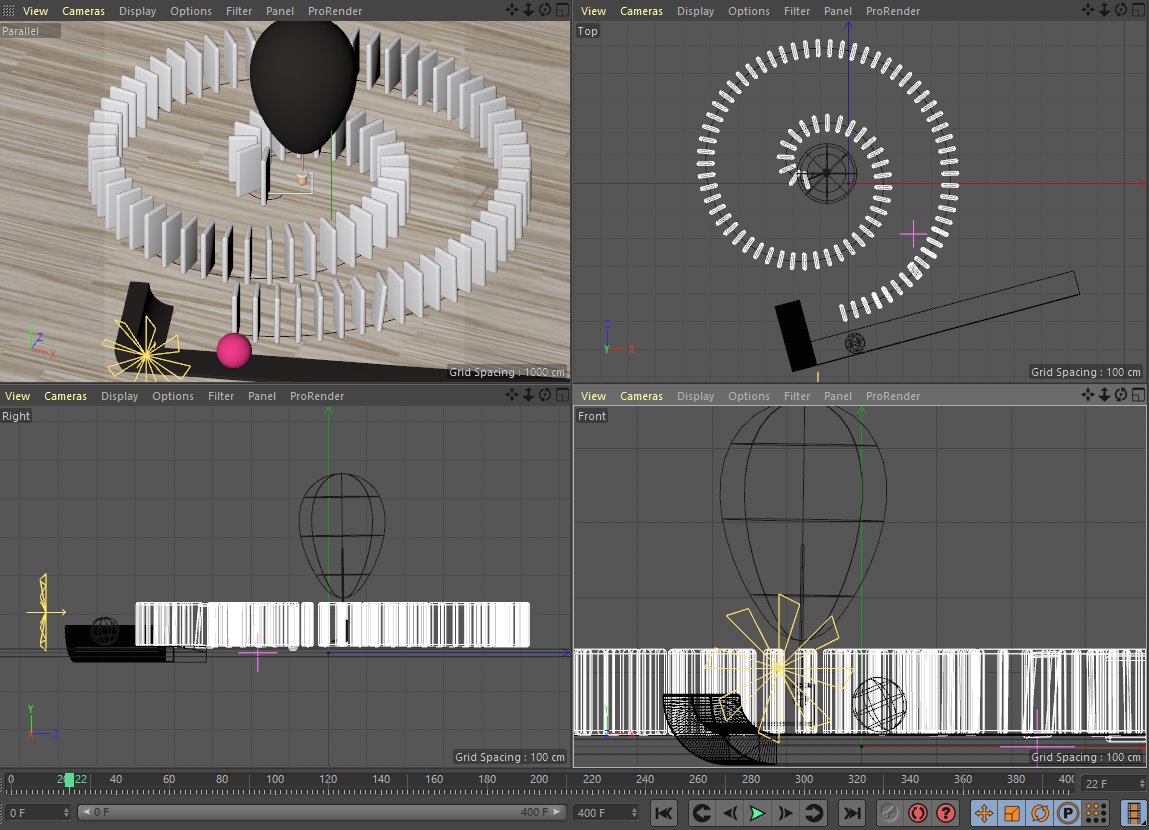Click right arrow of timeline range slider
The image size is (1149, 830).
point(558,812)
